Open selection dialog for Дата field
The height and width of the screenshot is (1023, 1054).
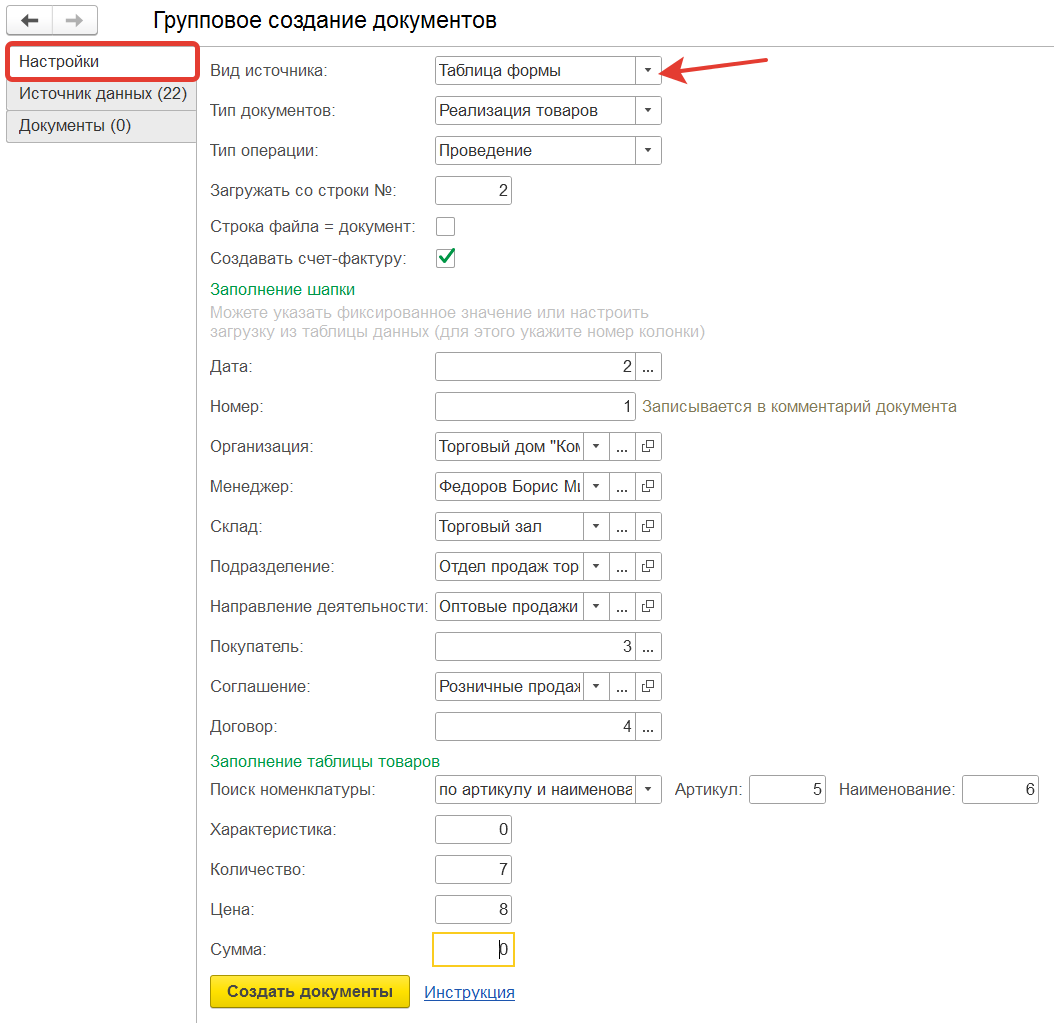[x=648, y=366]
